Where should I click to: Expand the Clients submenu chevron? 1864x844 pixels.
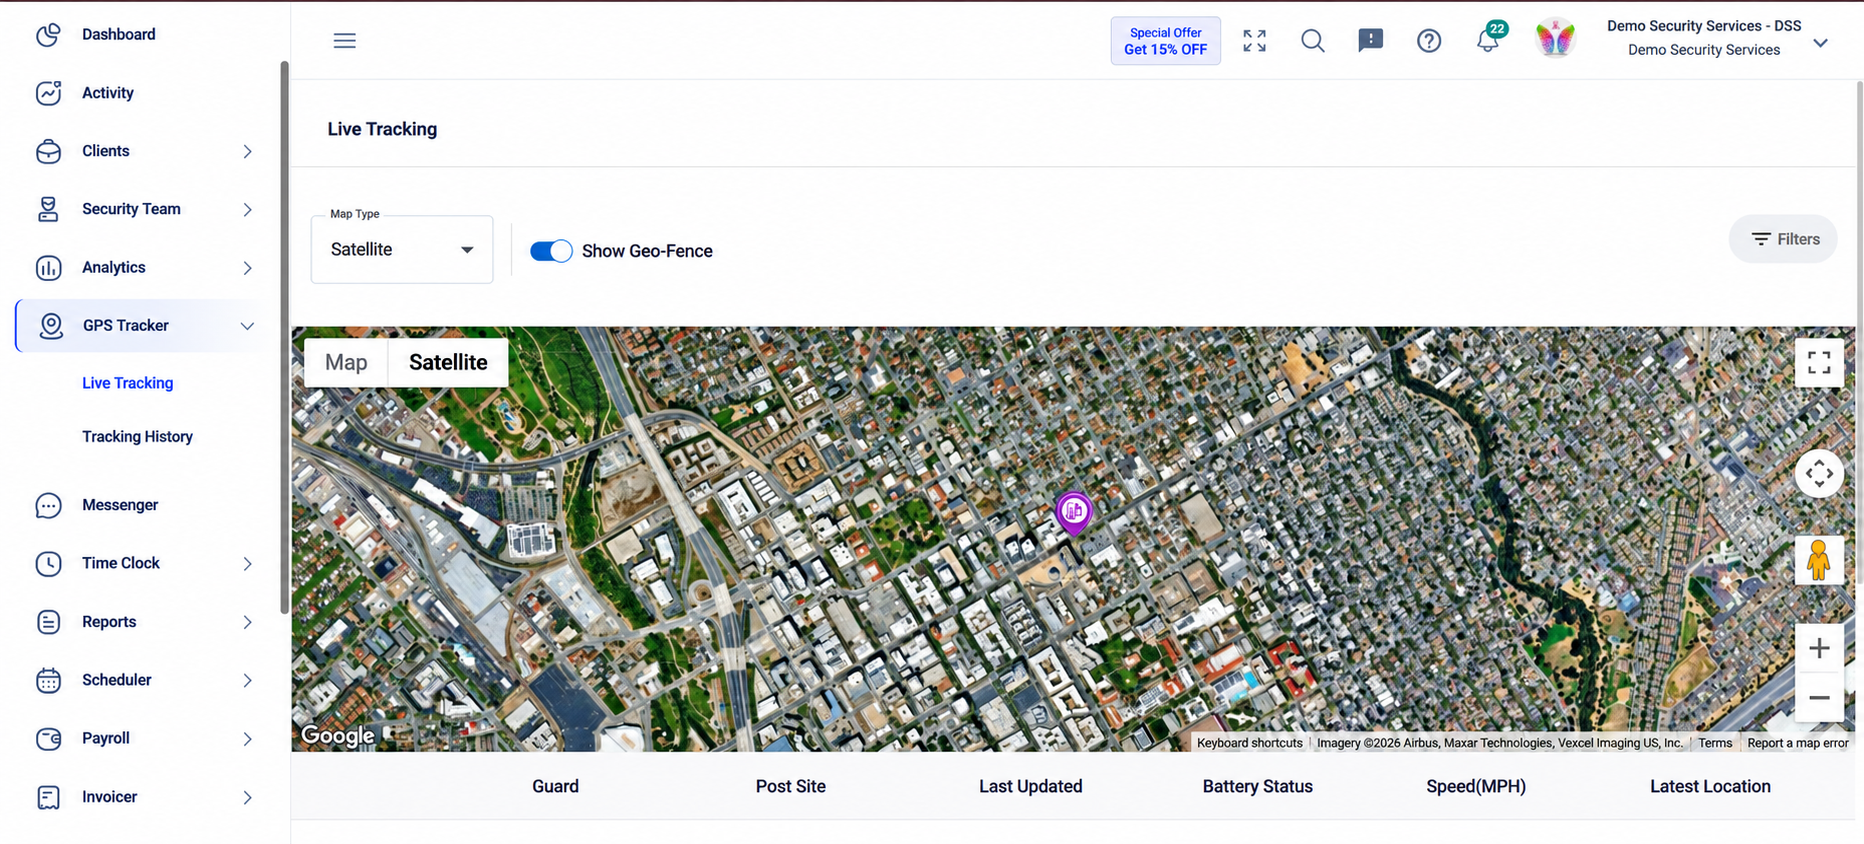coord(247,151)
